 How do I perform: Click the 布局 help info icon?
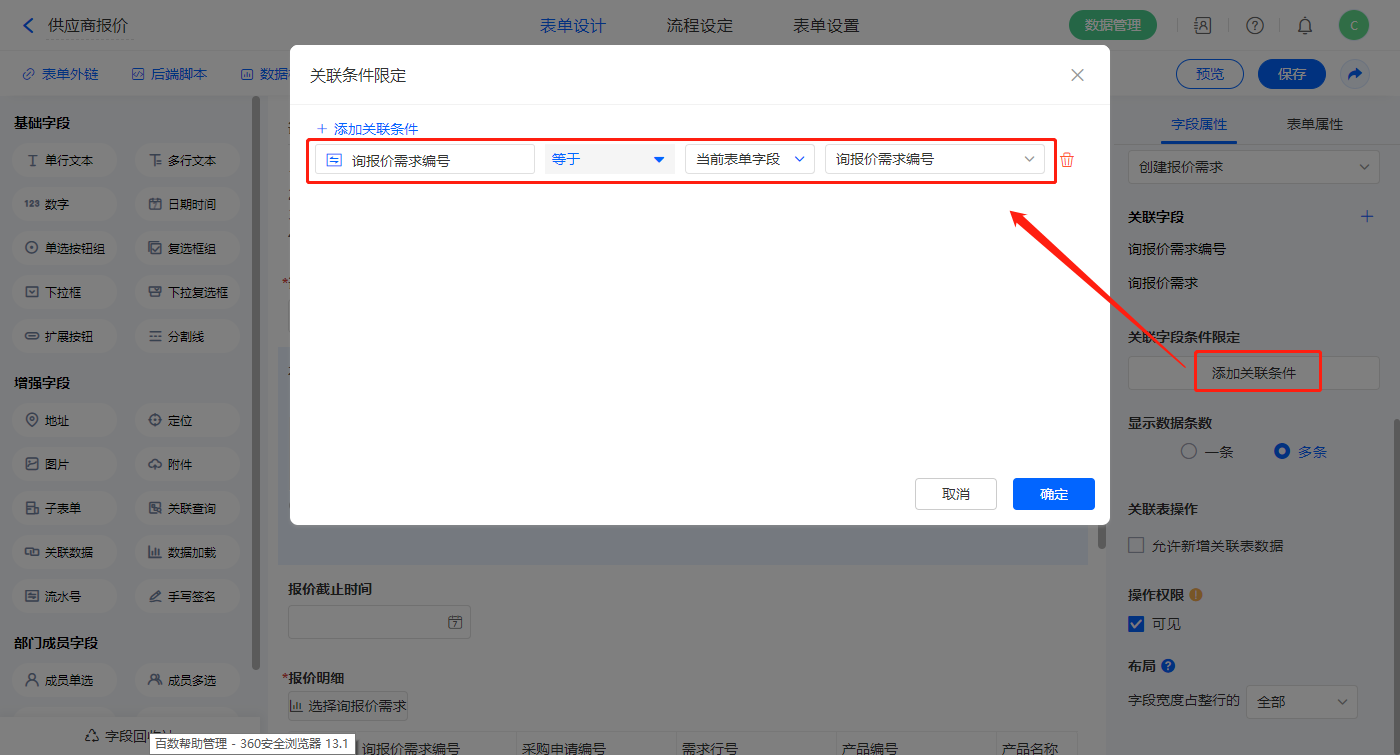[1168, 666]
